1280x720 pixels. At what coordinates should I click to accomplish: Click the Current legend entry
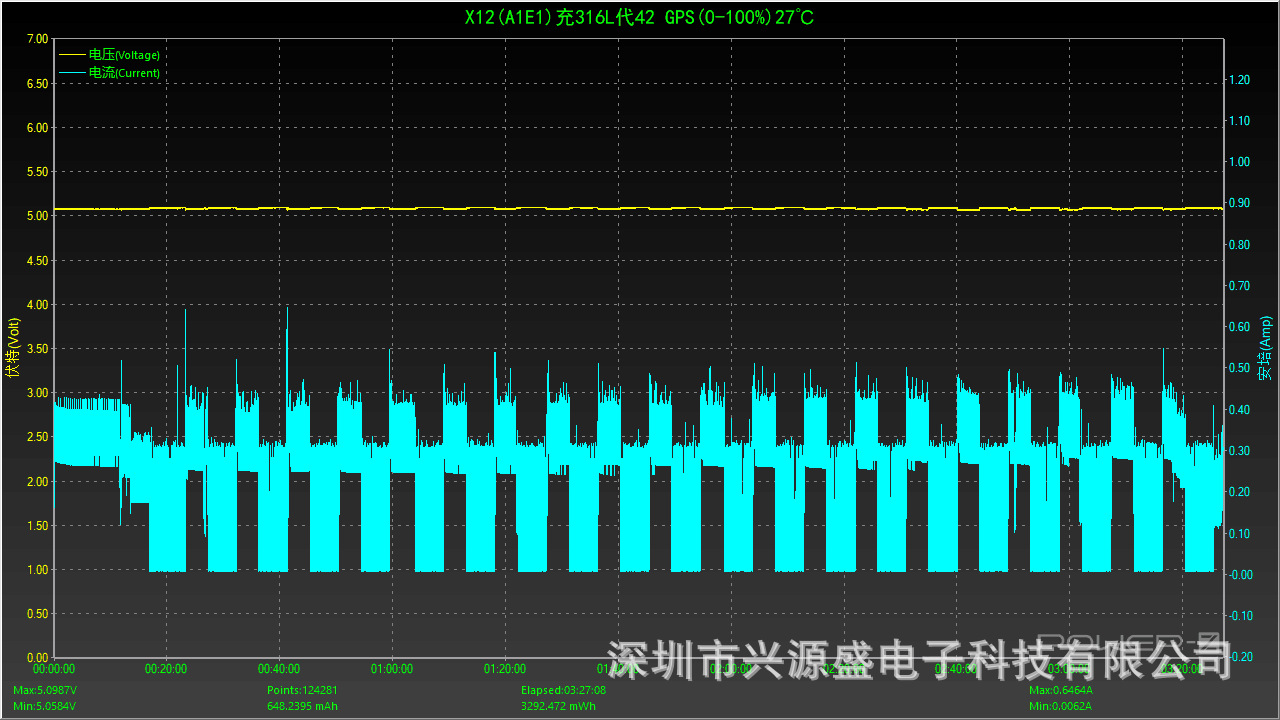coord(124,73)
